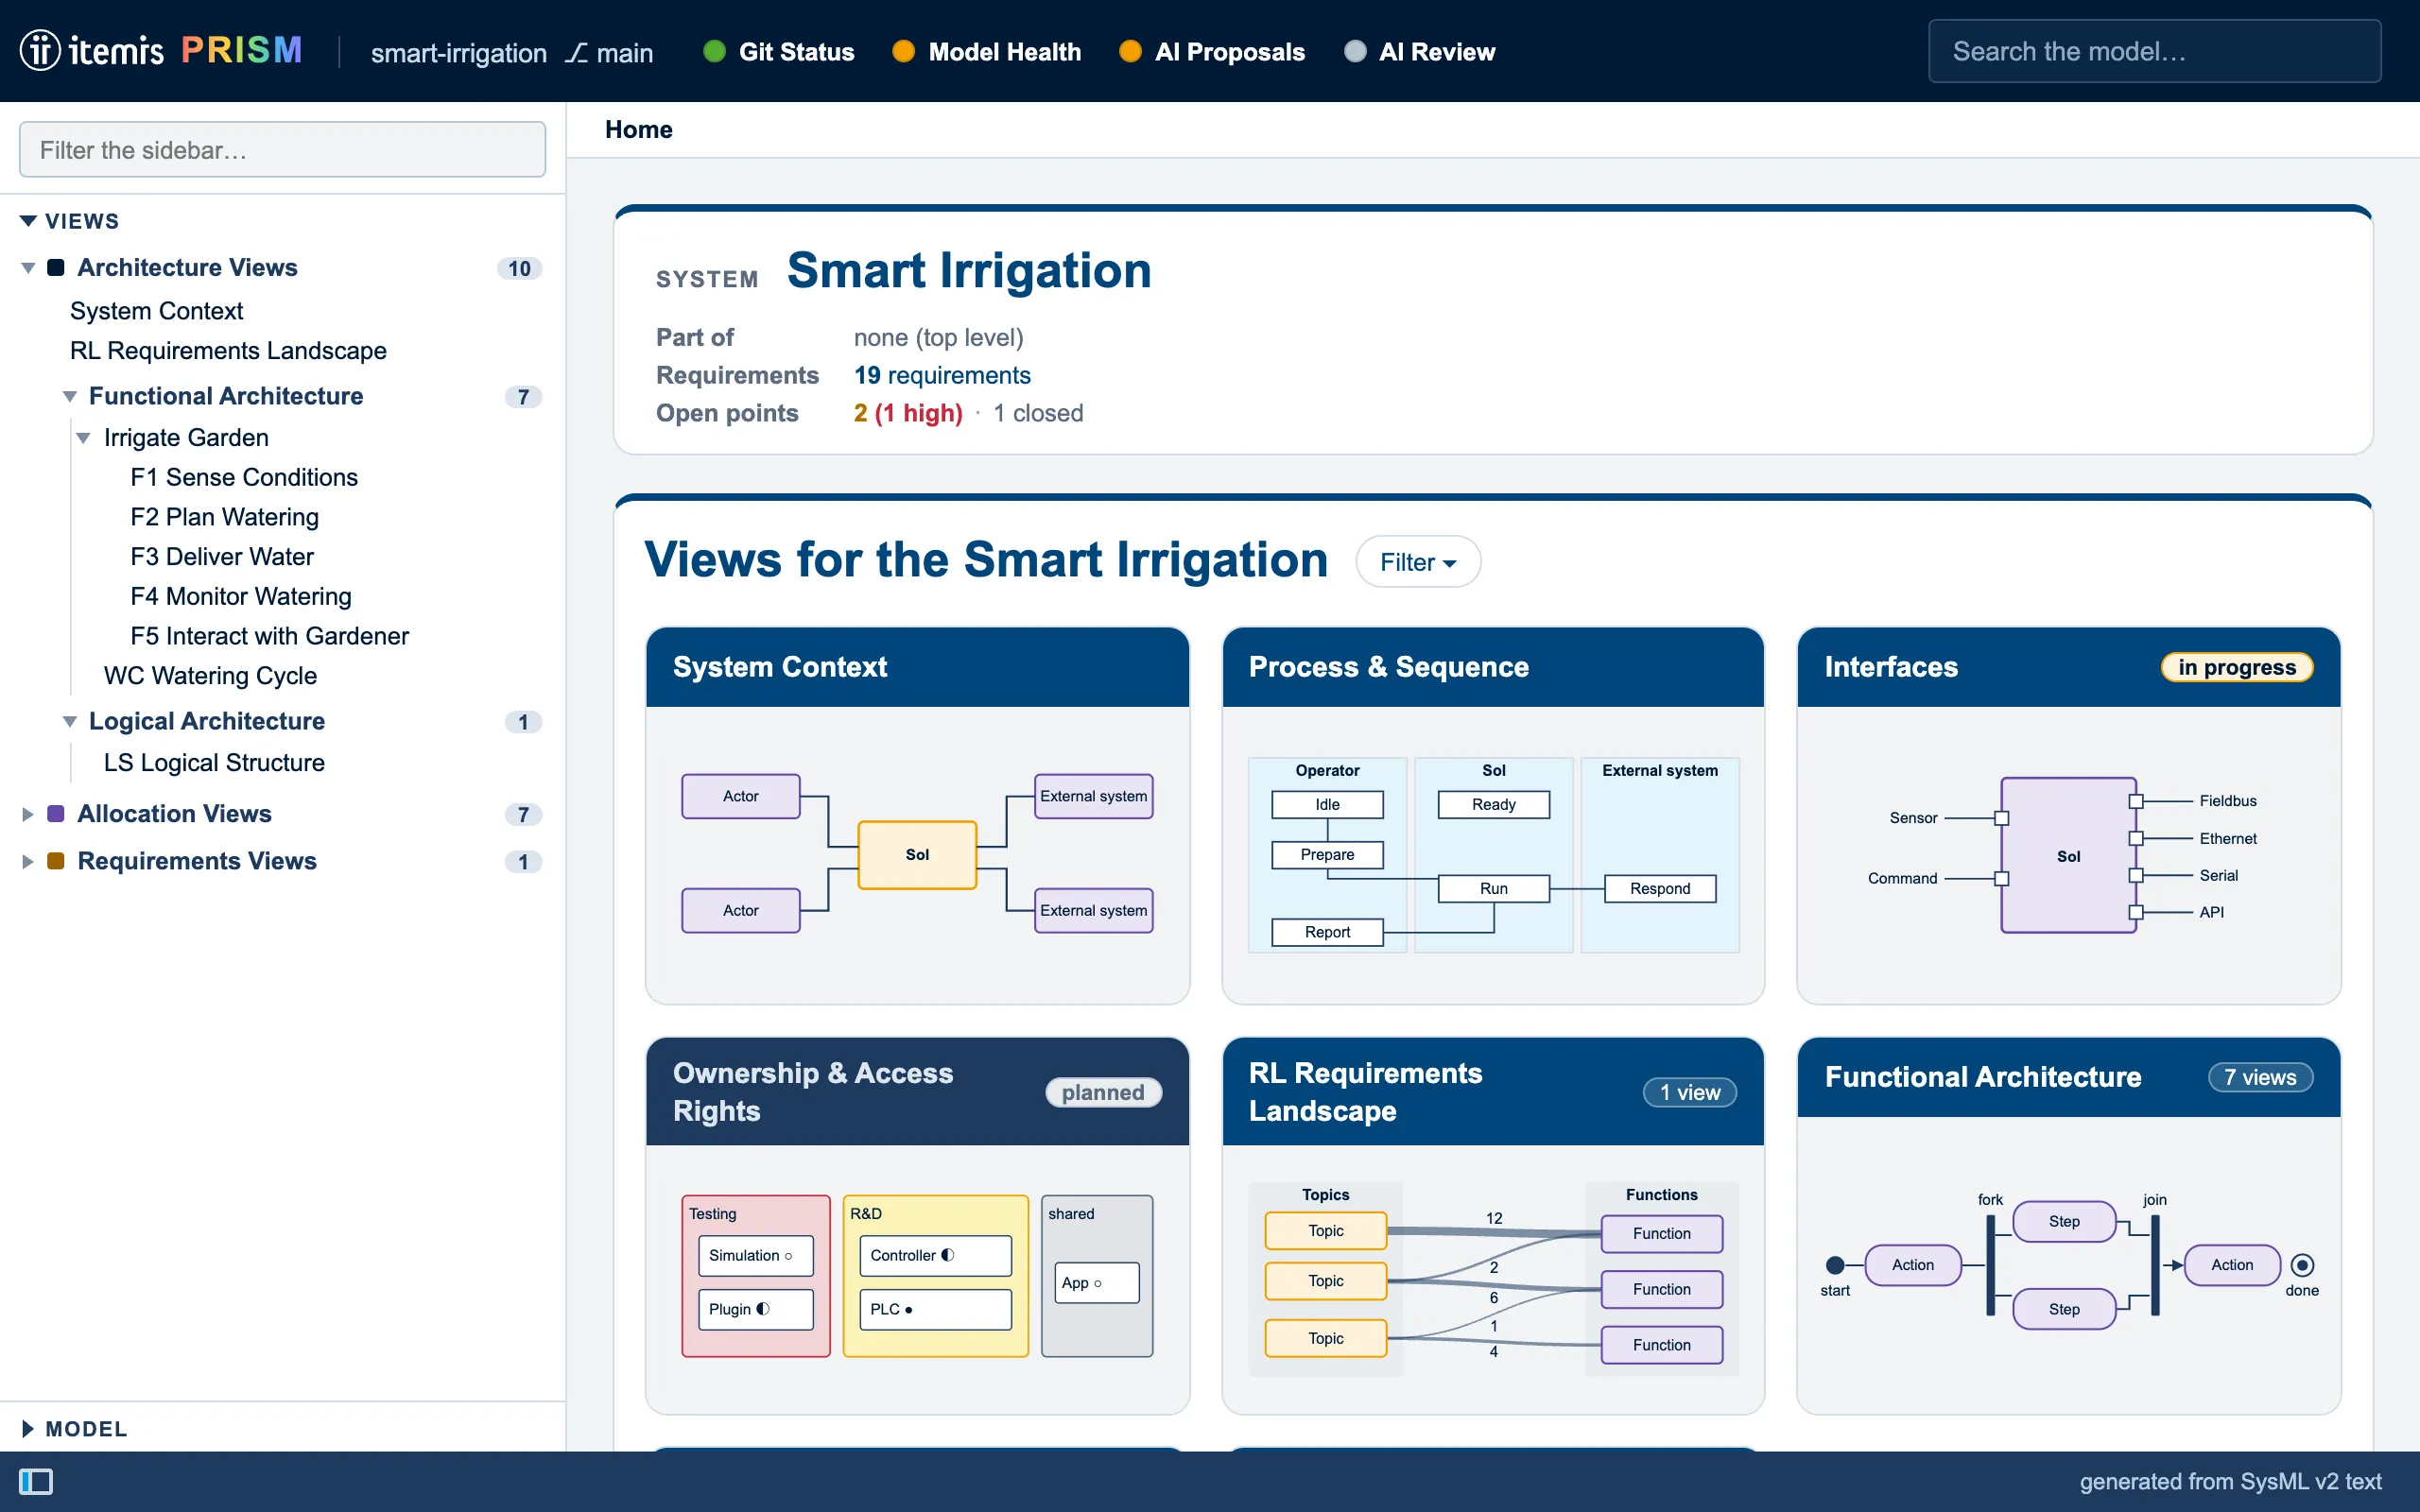Screen dimensions: 2420x1512
Task: Expand the MODEL section
Action: pyautogui.click(x=28, y=1428)
